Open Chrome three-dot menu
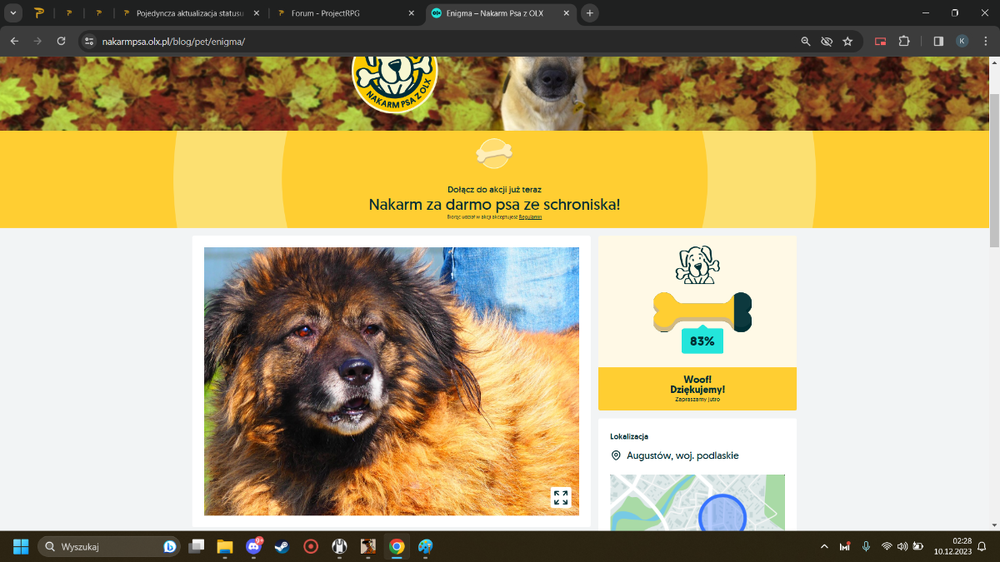Screen dimensions: 1000x562 pos(985,41)
